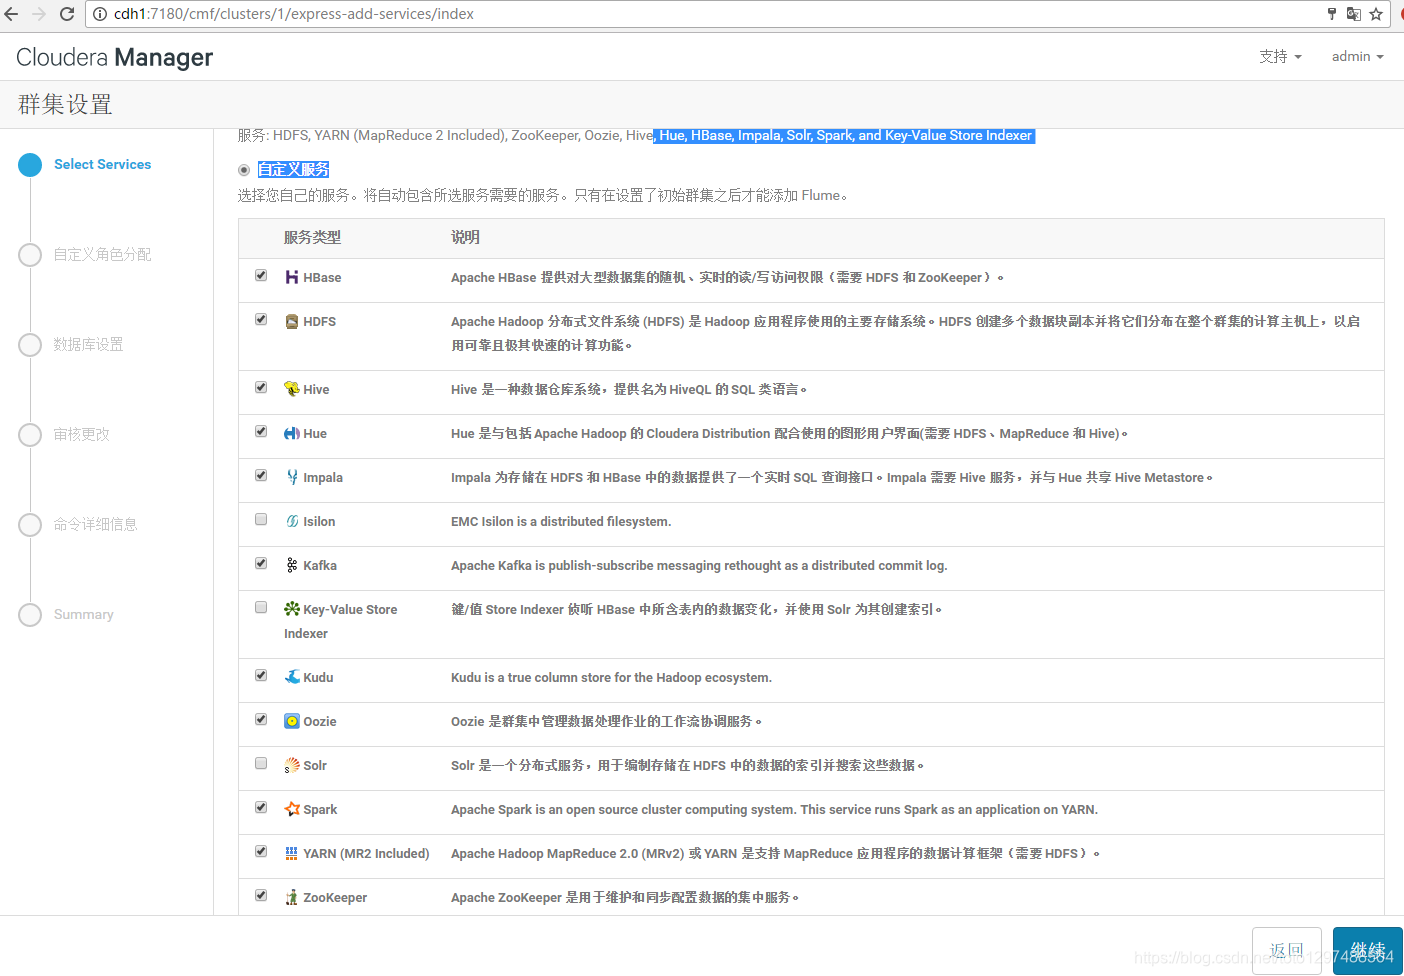Click the ZooKeeper service icon
Screen dimensions: 1404x976
(292, 897)
